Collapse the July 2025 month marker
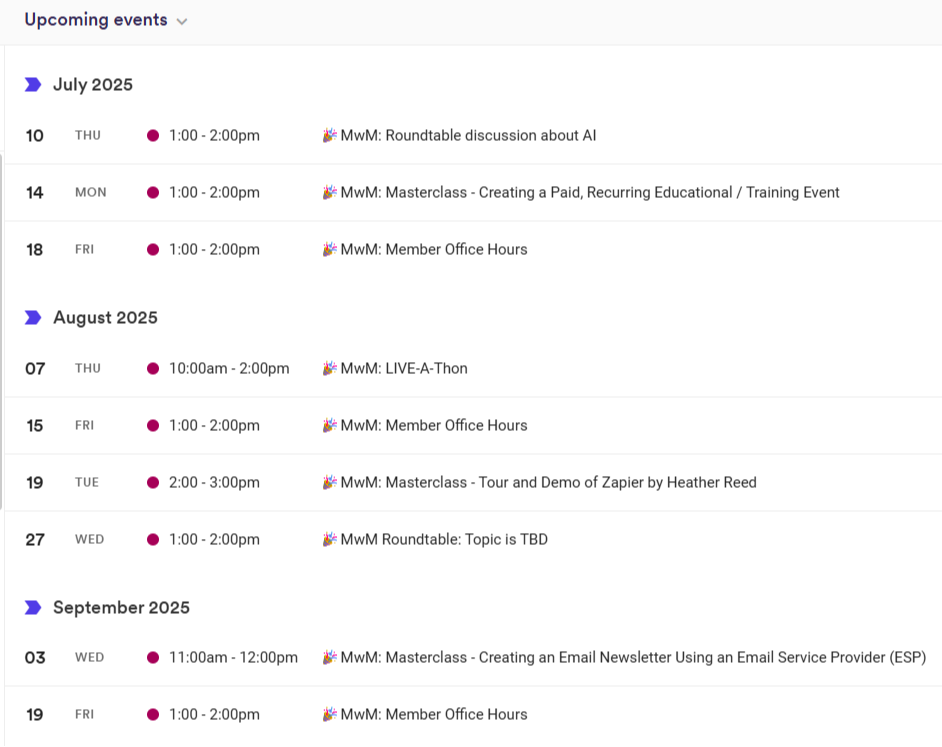 point(33,85)
